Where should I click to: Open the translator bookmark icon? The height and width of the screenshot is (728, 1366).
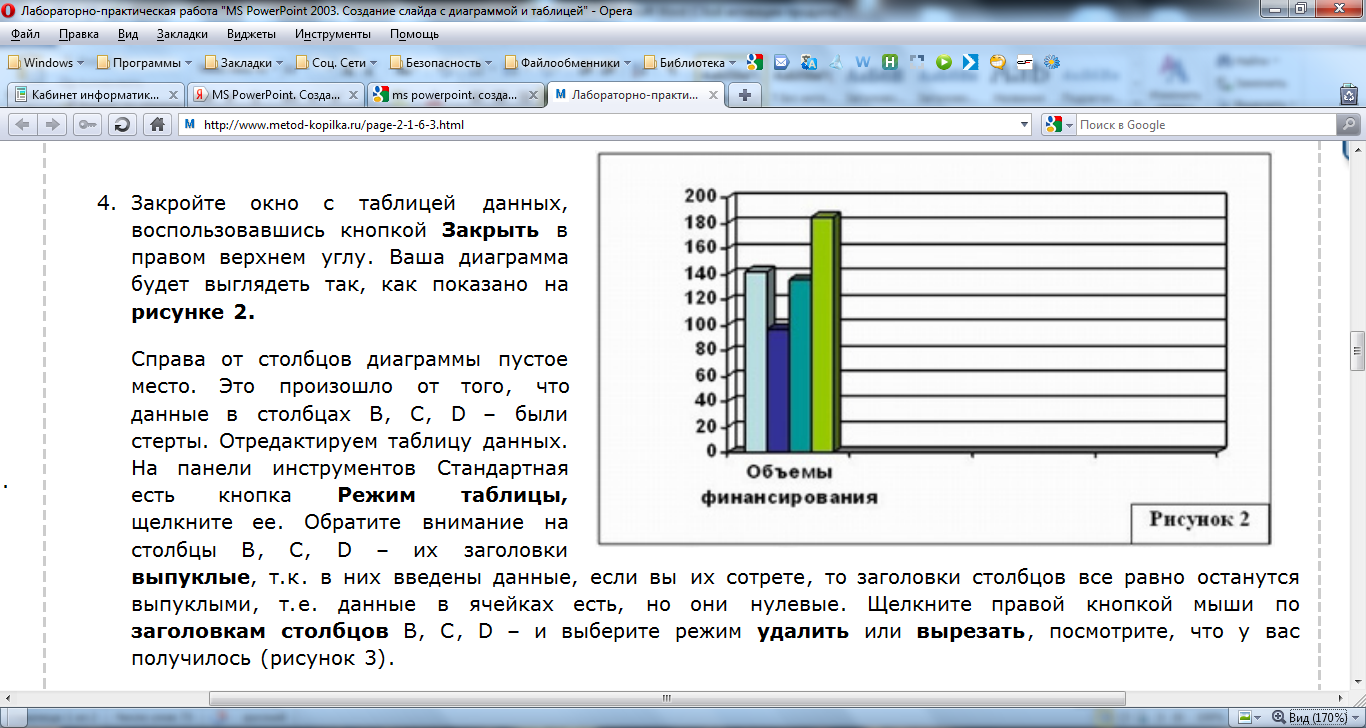(x=809, y=62)
